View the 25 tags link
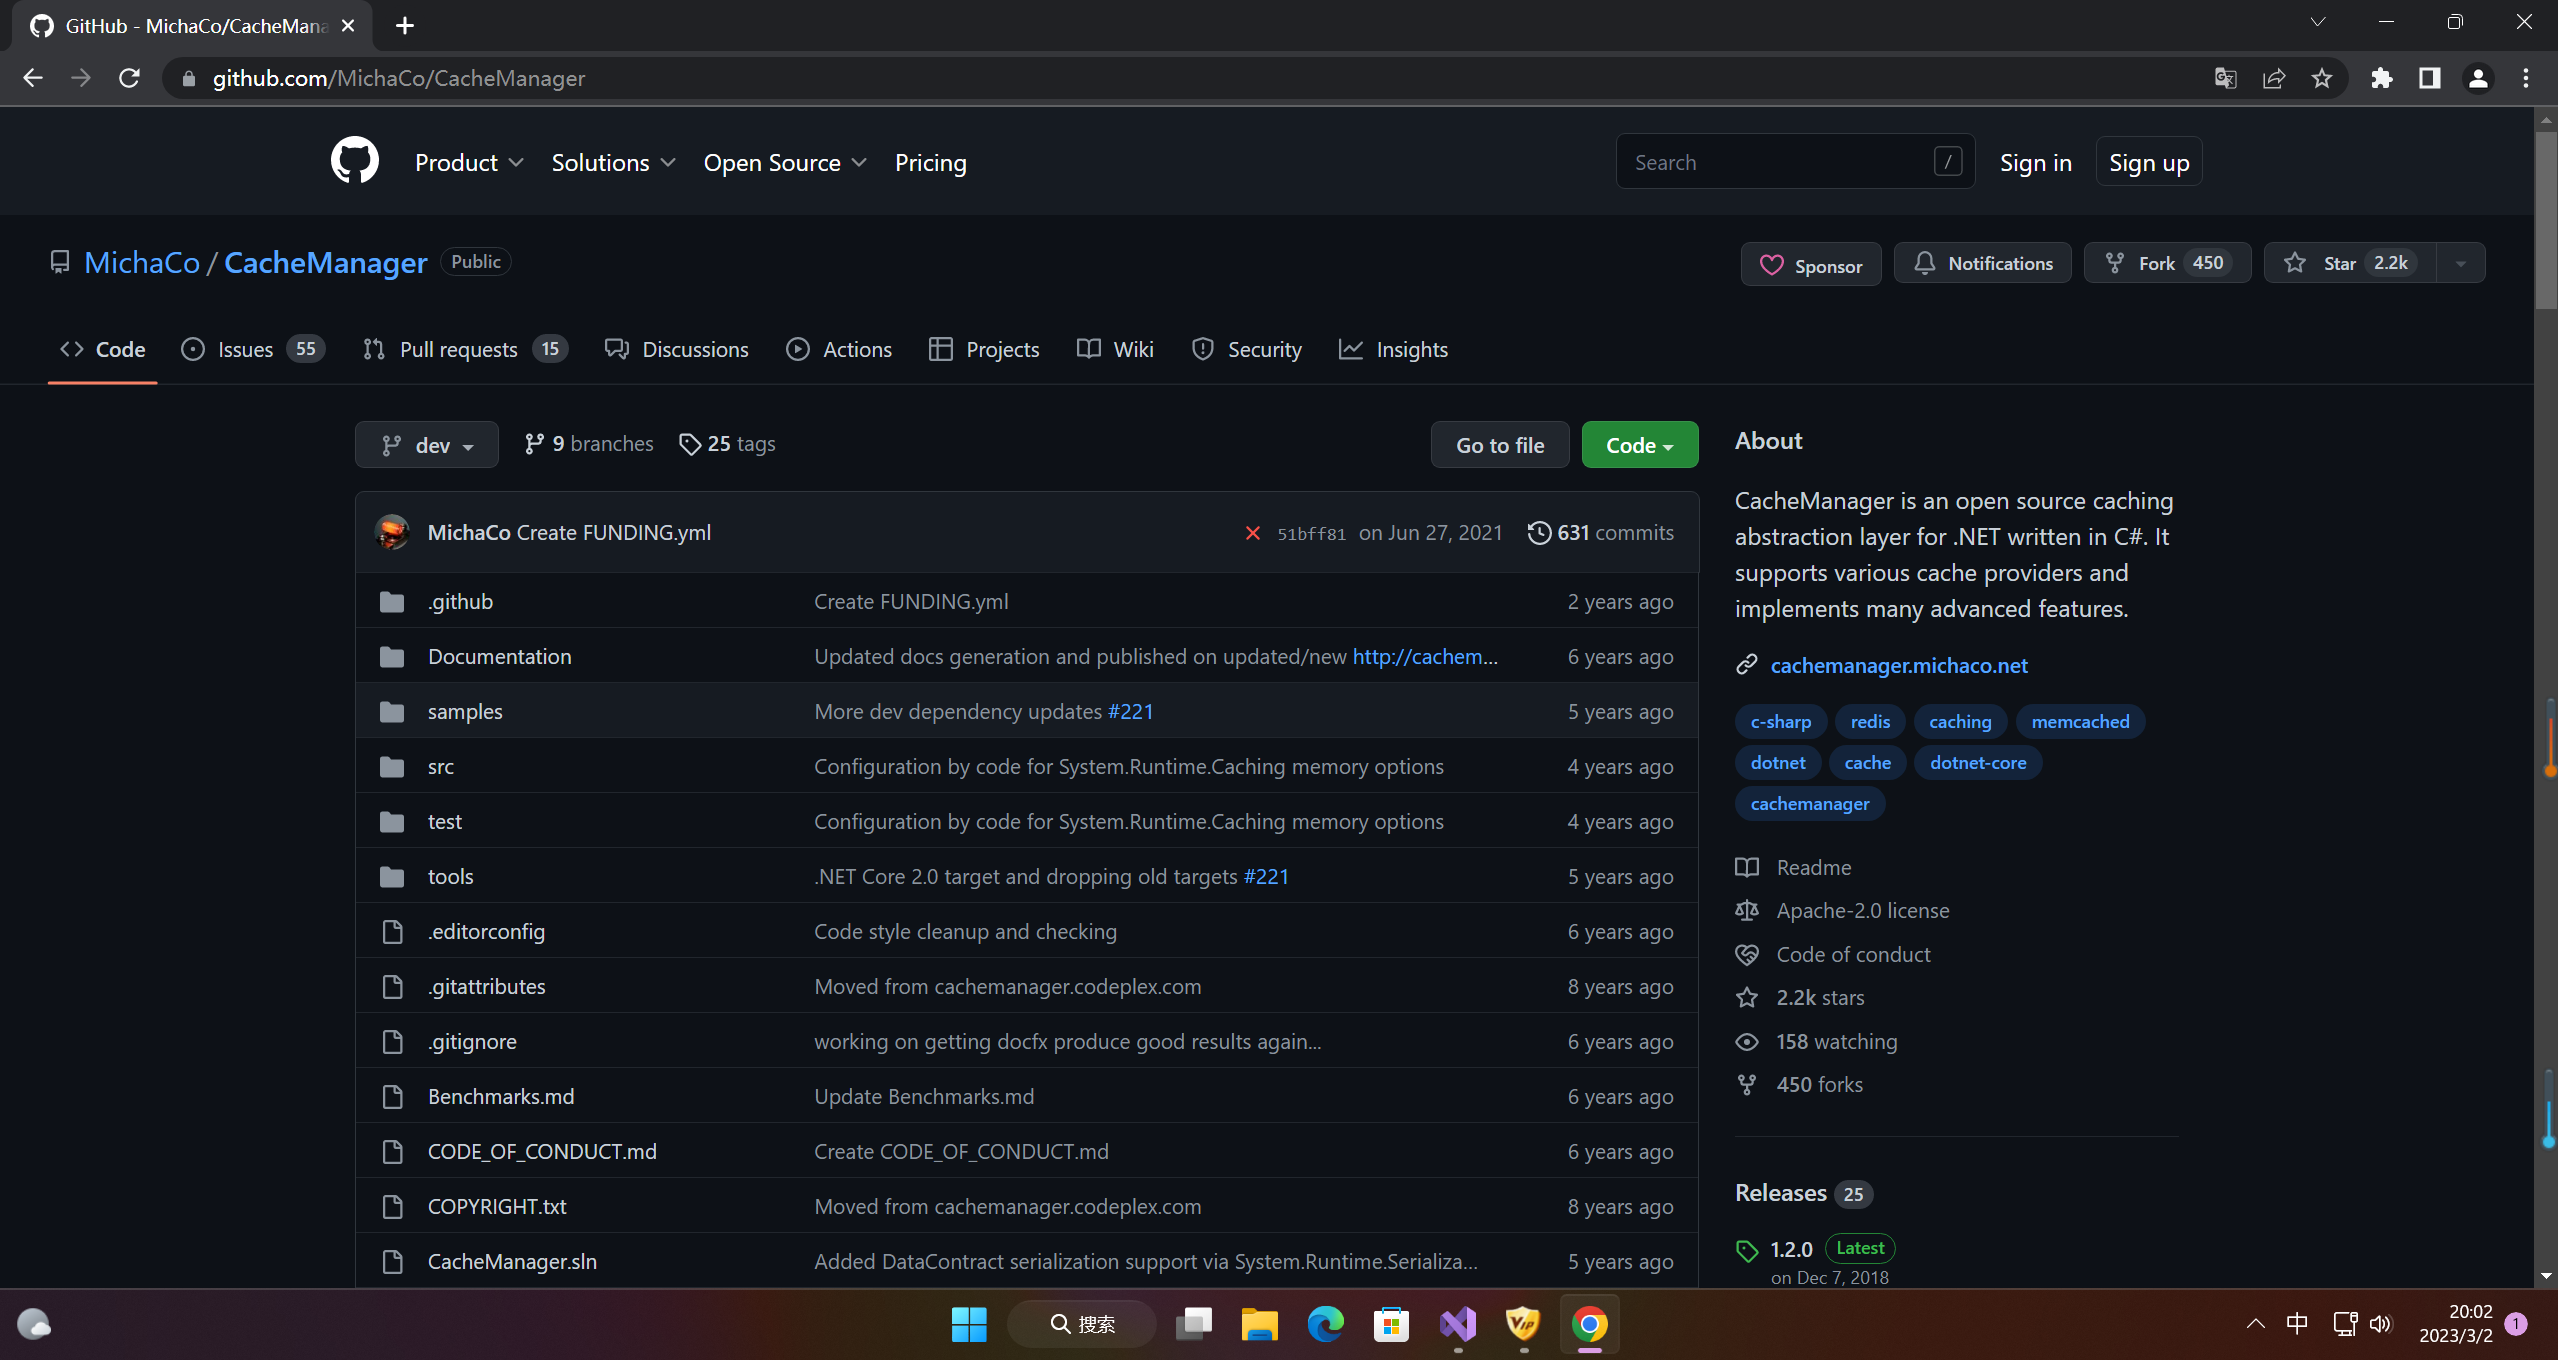This screenshot has height=1360, width=2558. coord(727,443)
